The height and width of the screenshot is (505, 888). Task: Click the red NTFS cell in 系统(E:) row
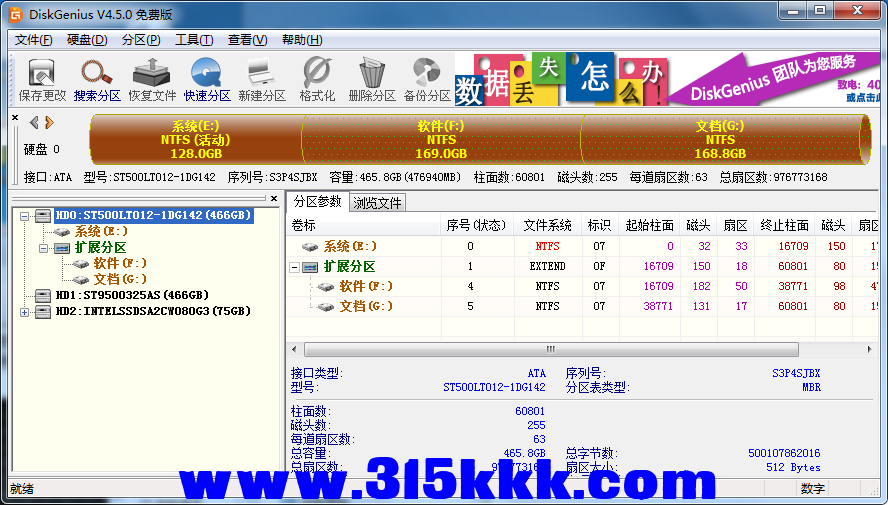pyautogui.click(x=547, y=246)
